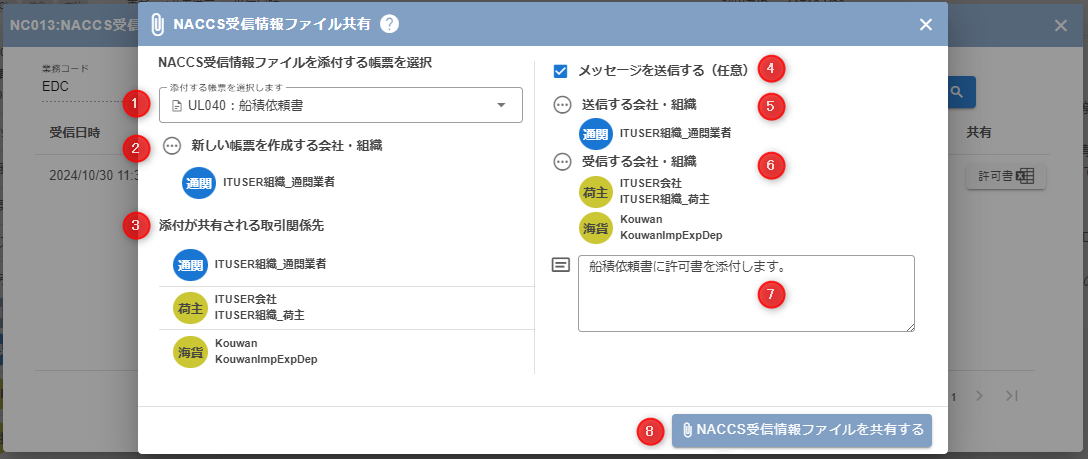Click the message text area containing 船積依頼書に許可書を添付します
Image resolution: width=1088 pixels, height=459 pixels.
746,293
